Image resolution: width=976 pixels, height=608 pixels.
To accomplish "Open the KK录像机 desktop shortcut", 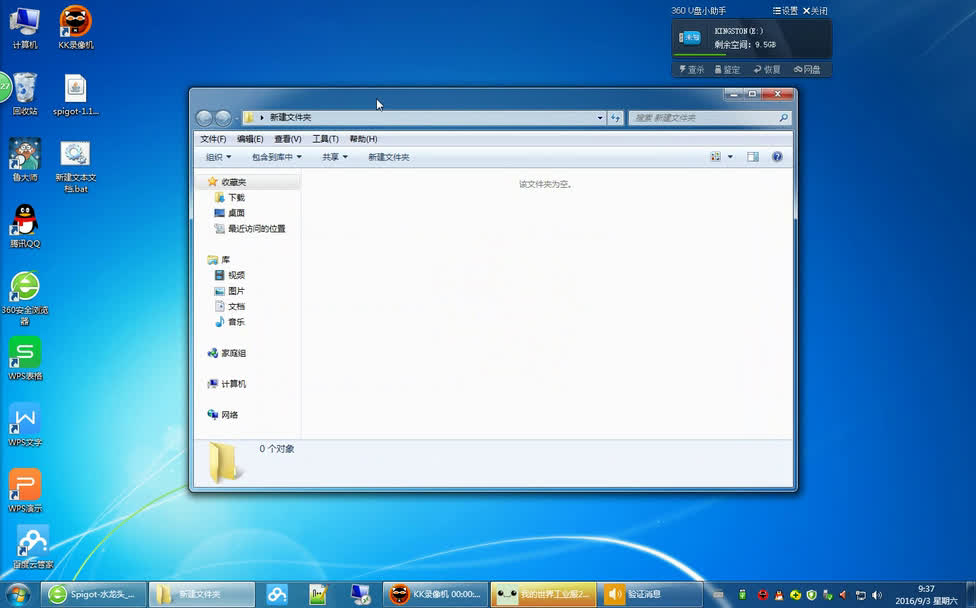I will (75, 27).
